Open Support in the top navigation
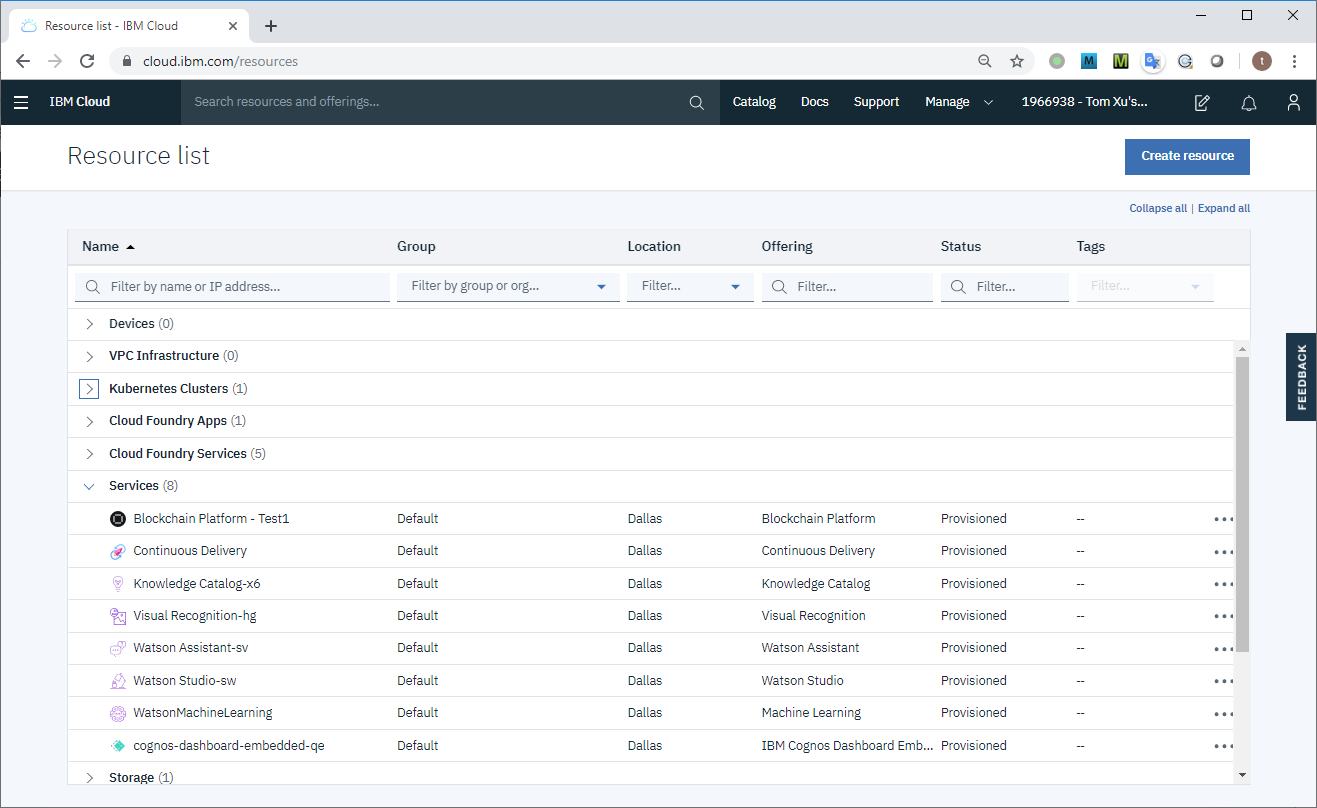The height and width of the screenshot is (808, 1317). [876, 102]
